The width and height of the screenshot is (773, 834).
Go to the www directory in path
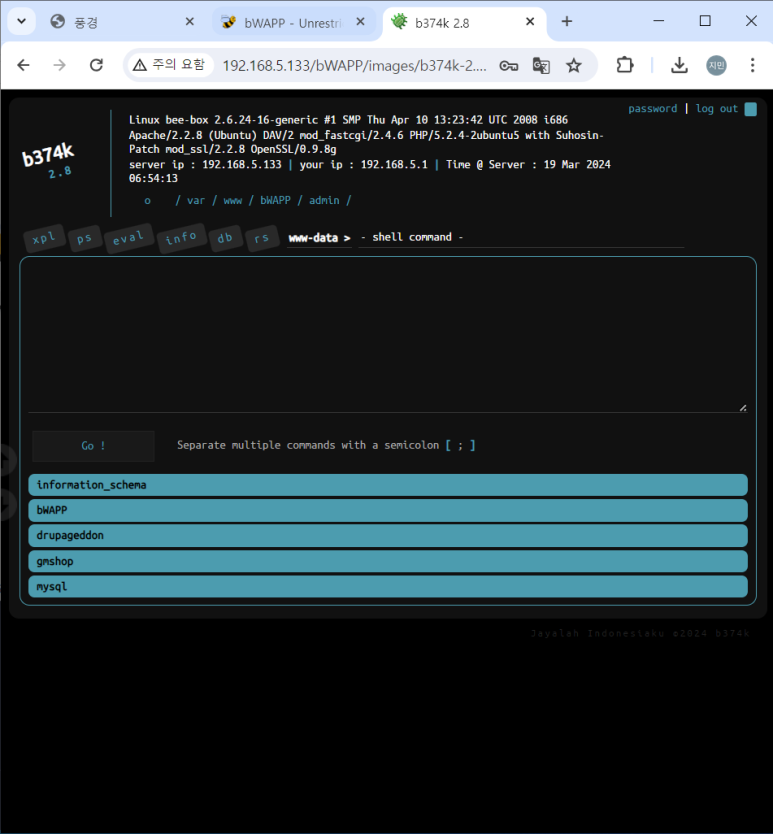(x=232, y=201)
